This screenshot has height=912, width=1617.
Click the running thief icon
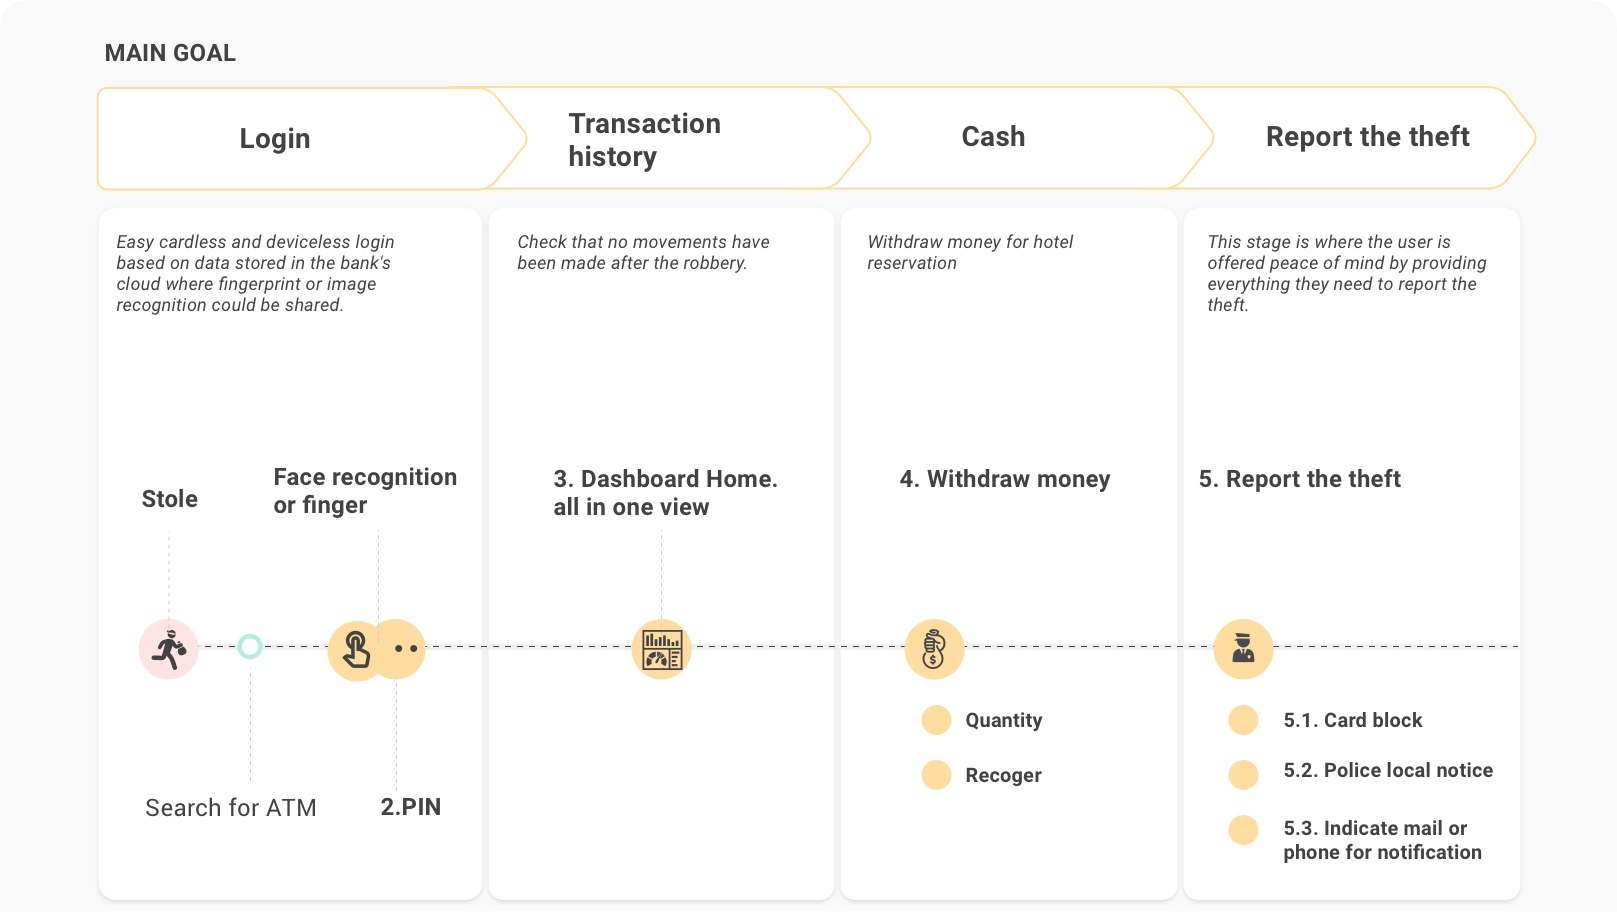[169, 649]
